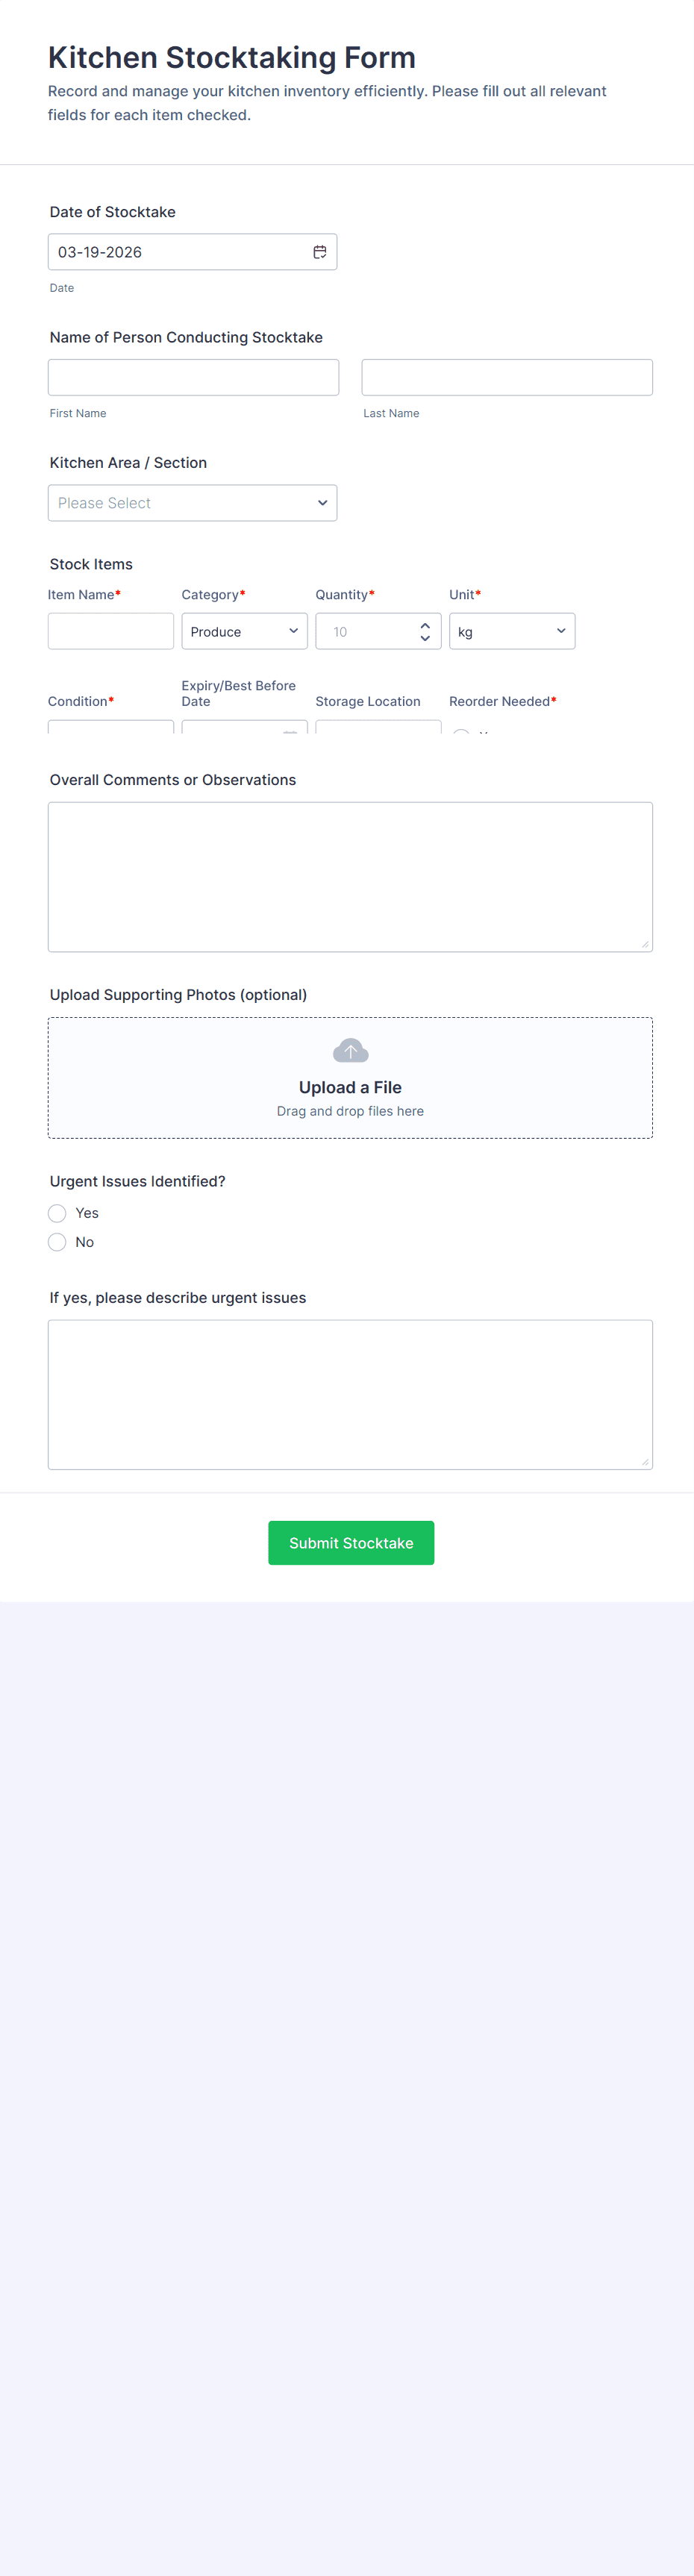
Task: Click the Quantity number field
Action: point(366,632)
